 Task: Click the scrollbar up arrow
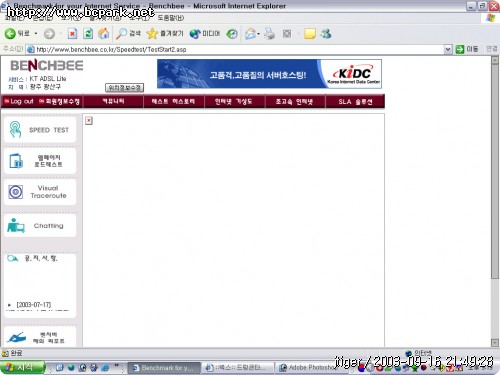495,60
